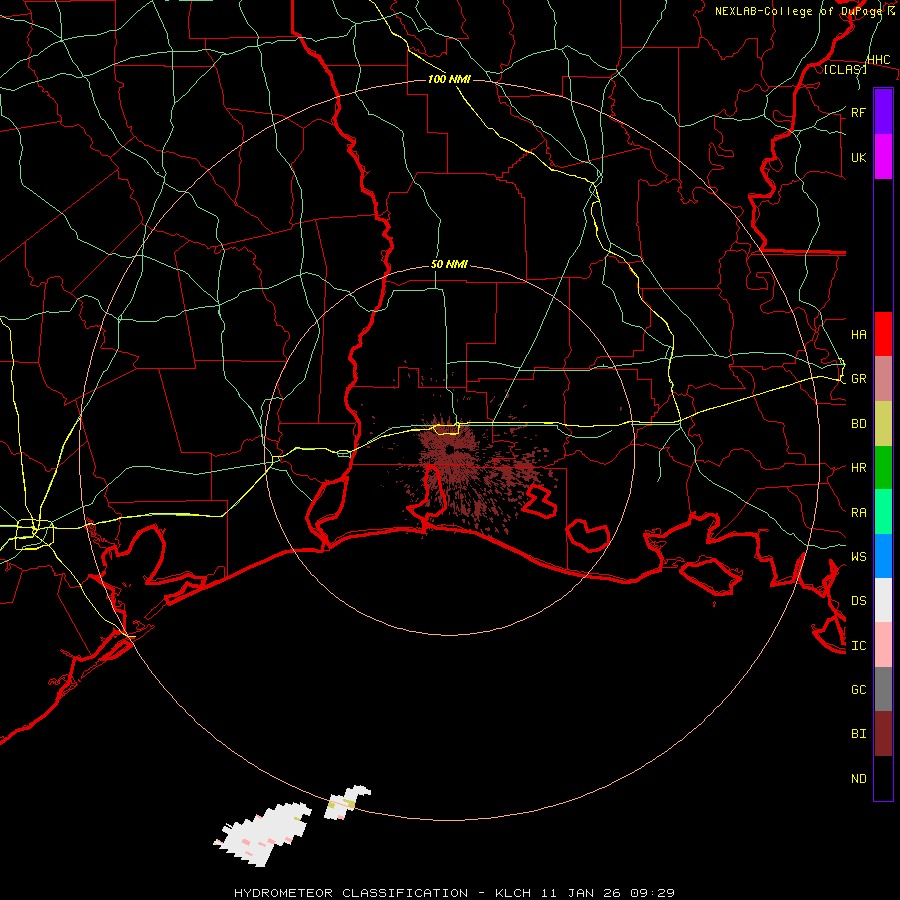Viewport: 900px width, 900px height.
Task: Click the NEXLAB-College of DuPage credit
Action: [x=805, y=11]
